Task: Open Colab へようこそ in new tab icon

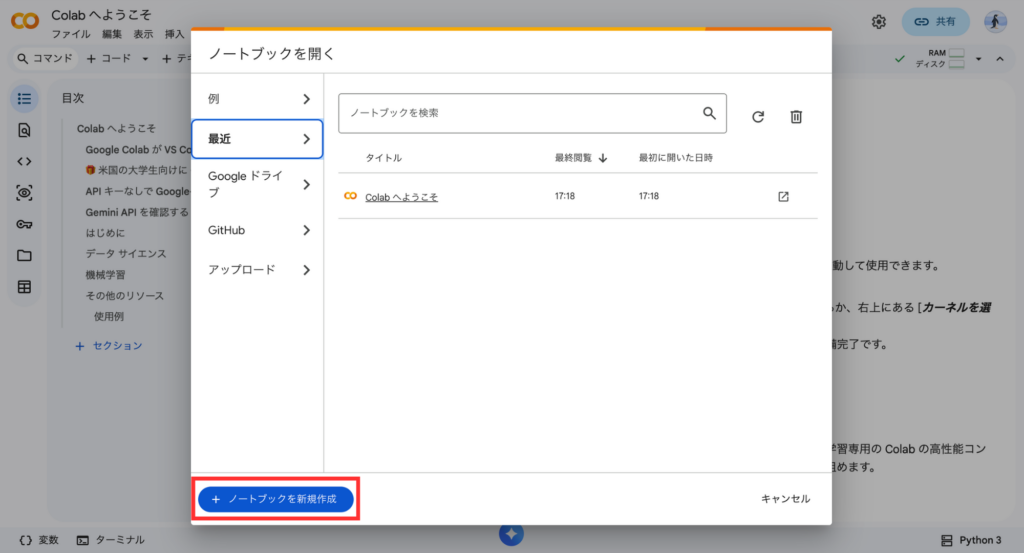Action: [784, 197]
